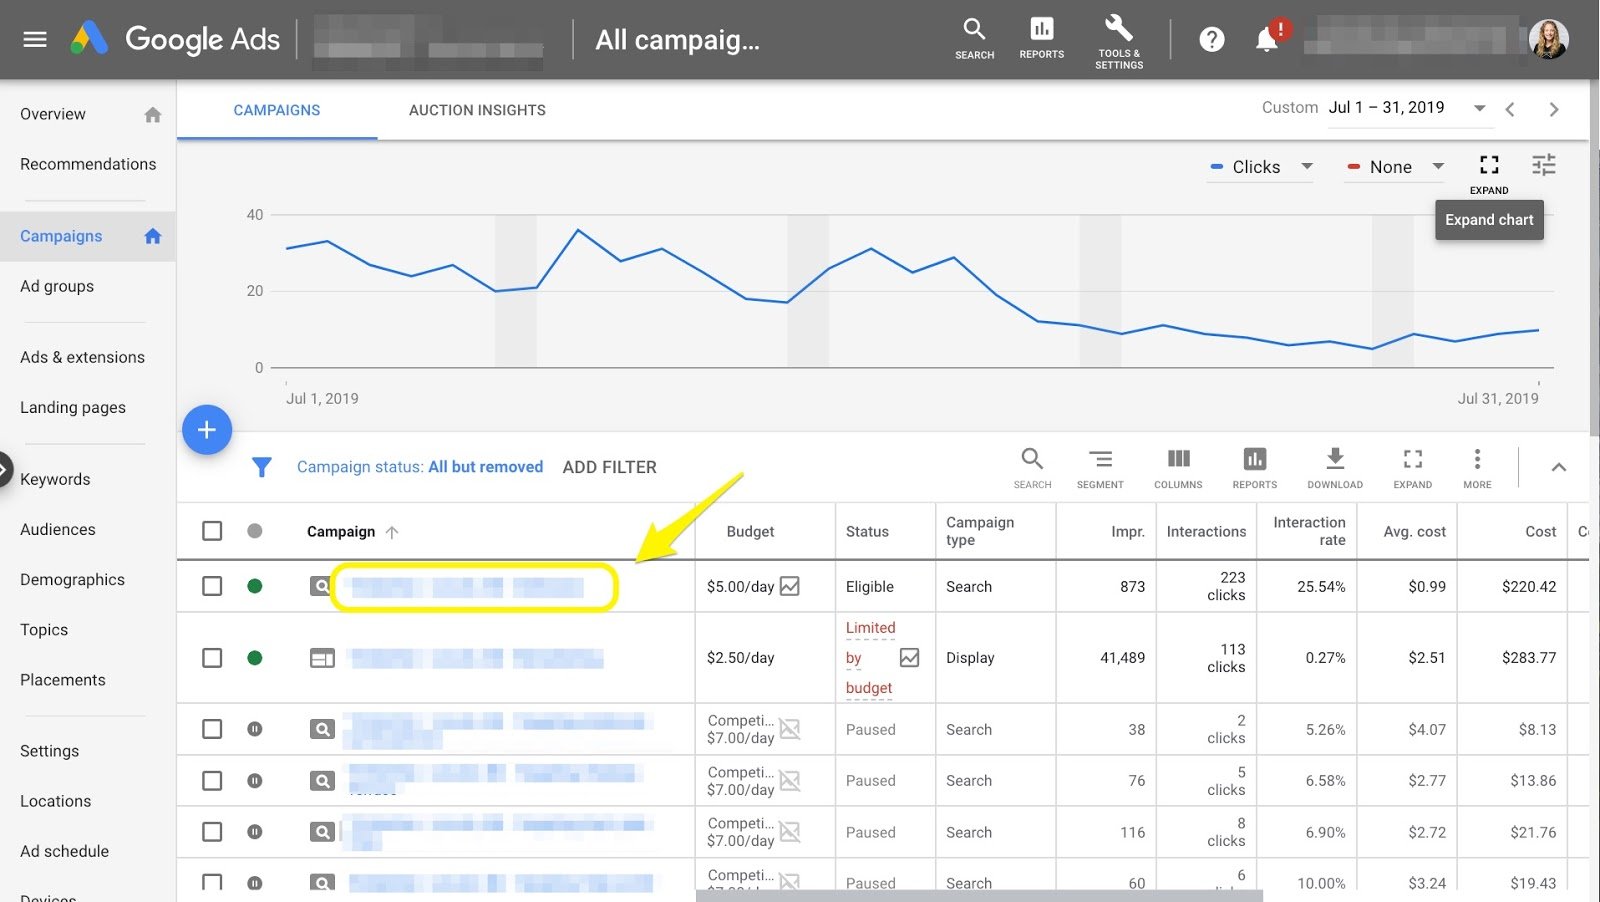Open chart adjust settings icon
This screenshot has height=902, width=1600.
coord(1543,165)
